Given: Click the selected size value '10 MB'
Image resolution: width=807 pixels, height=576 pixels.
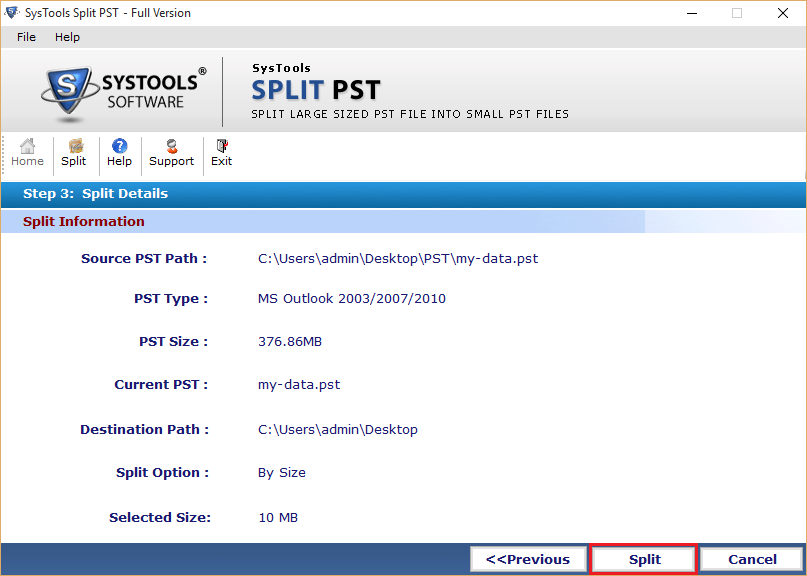Looking at the screenshot, I should (x=278, y=517).
